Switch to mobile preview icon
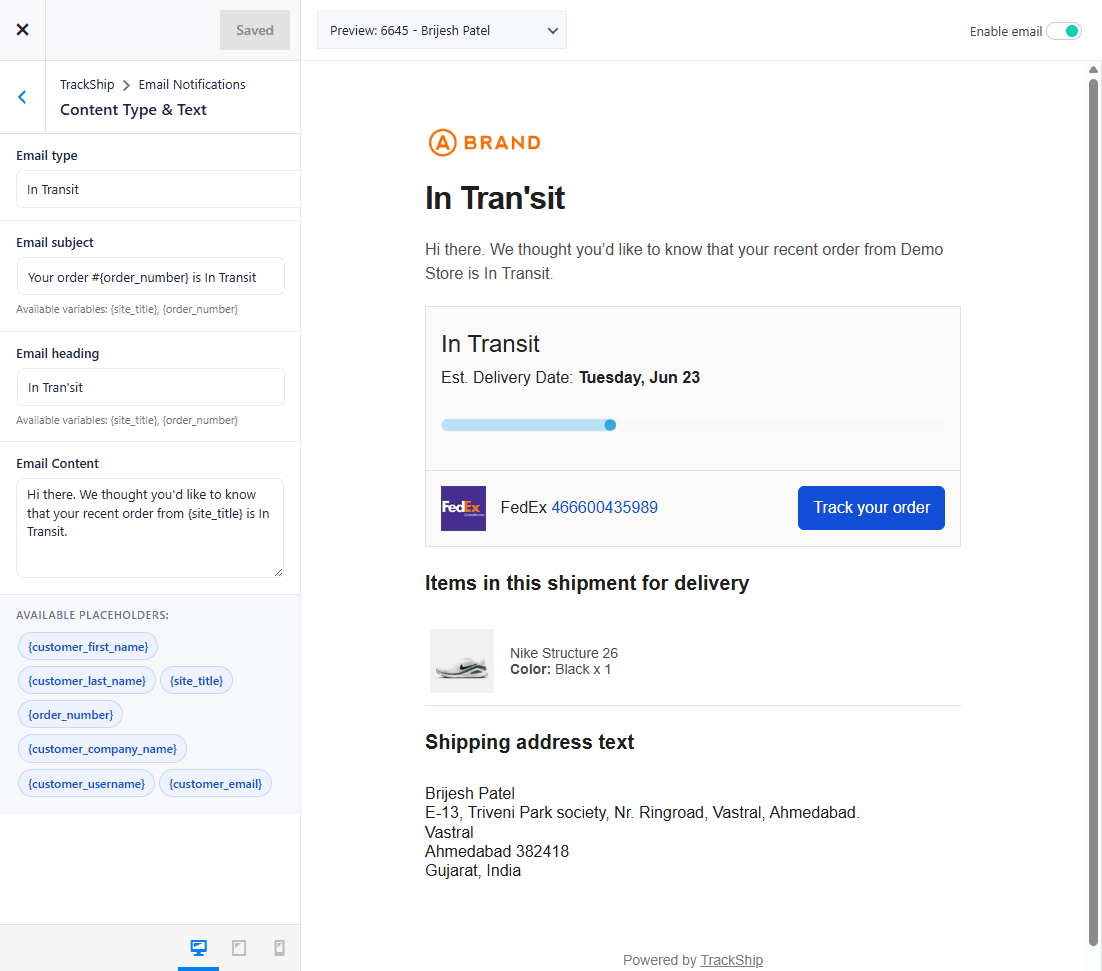 click(279, 948)
